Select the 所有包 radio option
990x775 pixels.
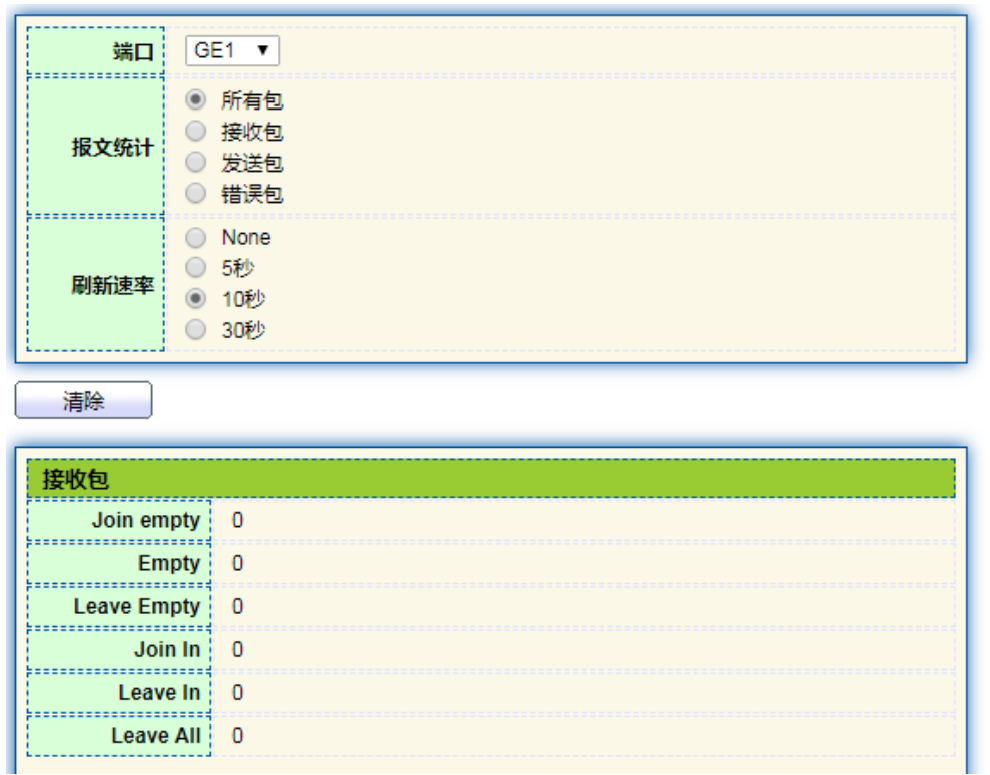click(197, 100)
